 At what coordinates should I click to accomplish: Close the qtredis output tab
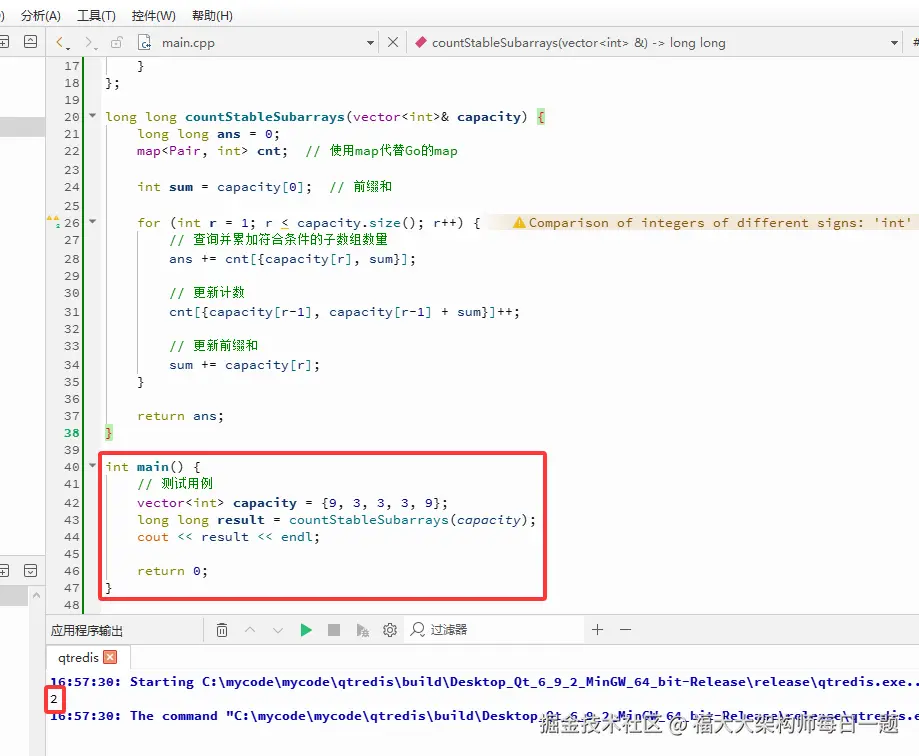110,657
